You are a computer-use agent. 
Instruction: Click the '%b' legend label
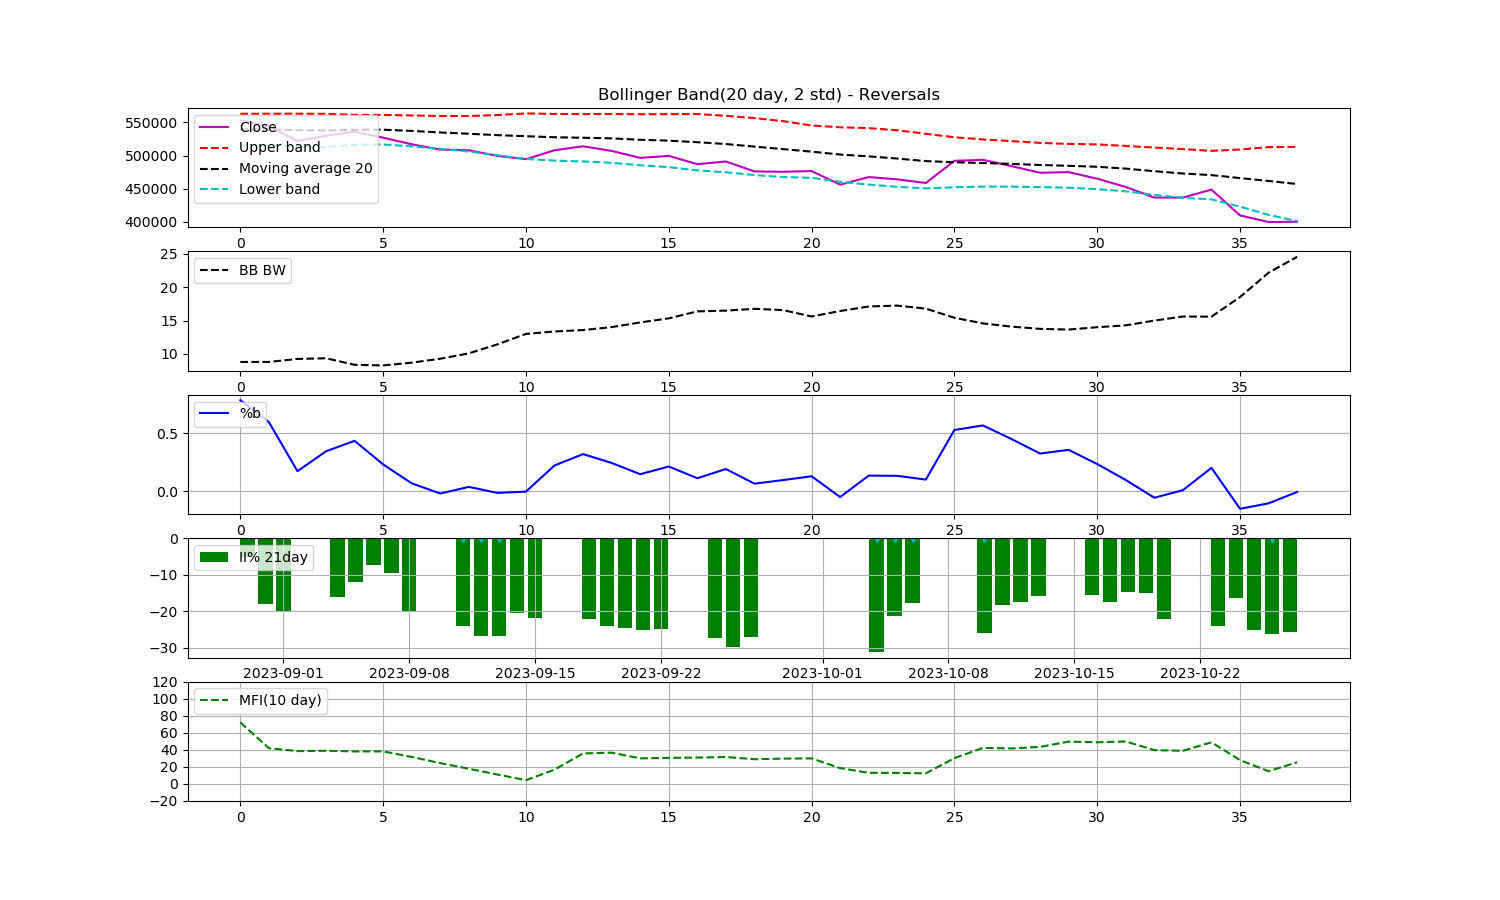pos(250,414)
